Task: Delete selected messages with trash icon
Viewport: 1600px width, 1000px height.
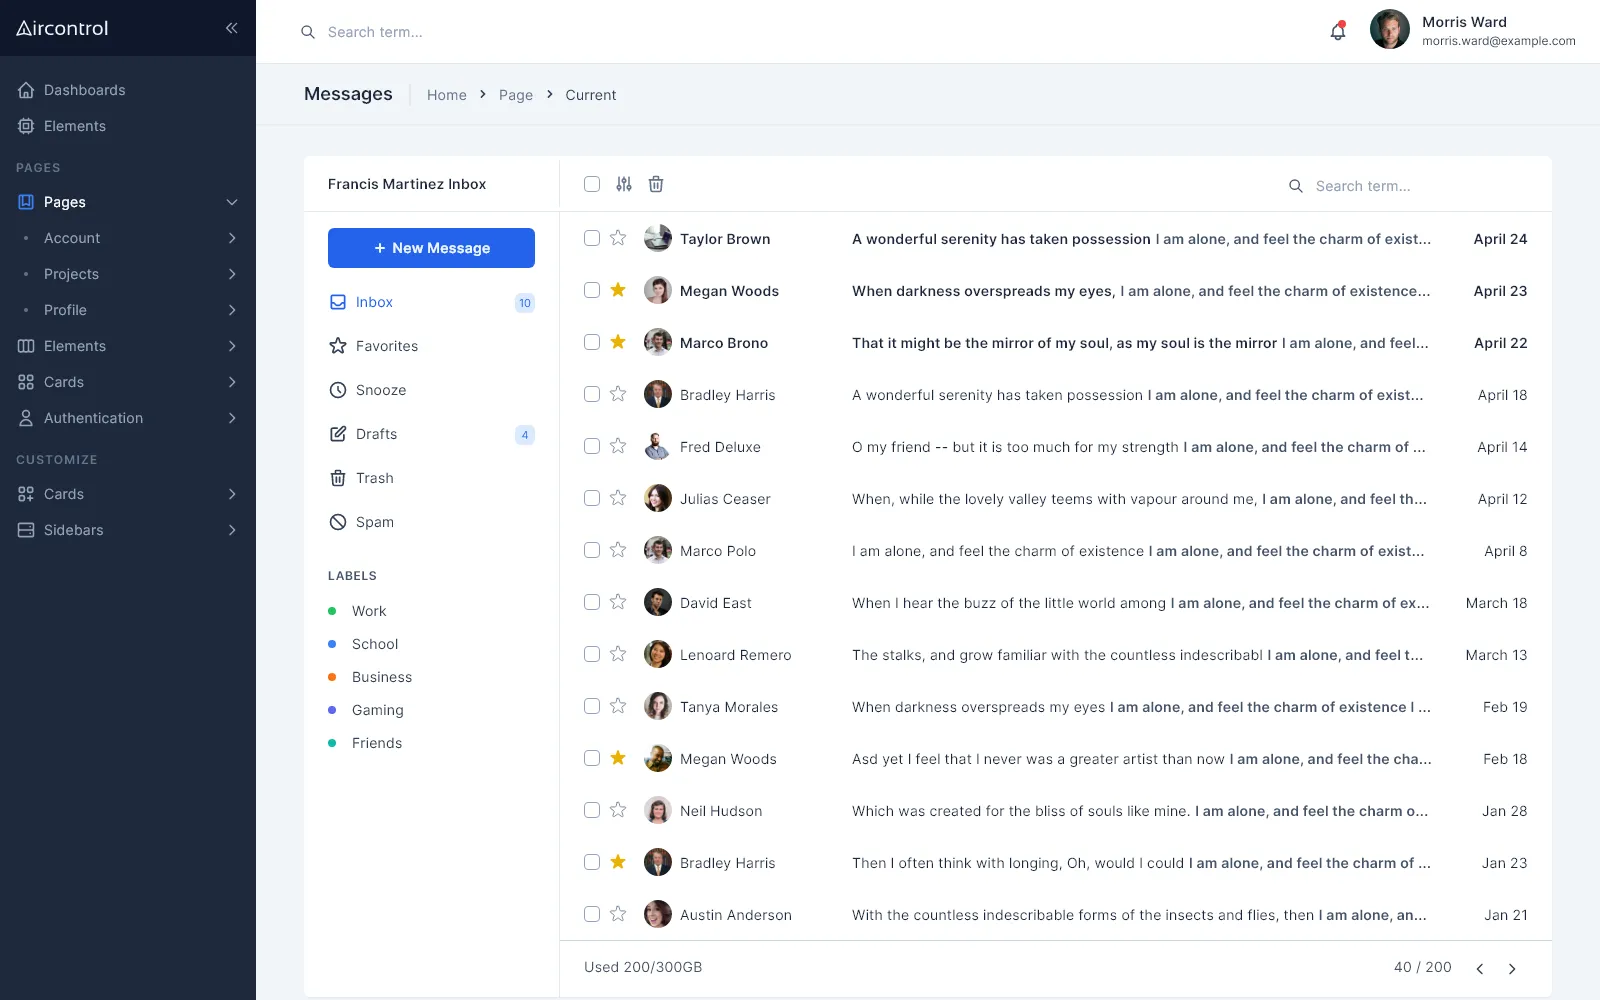Action: pos(656,184)
